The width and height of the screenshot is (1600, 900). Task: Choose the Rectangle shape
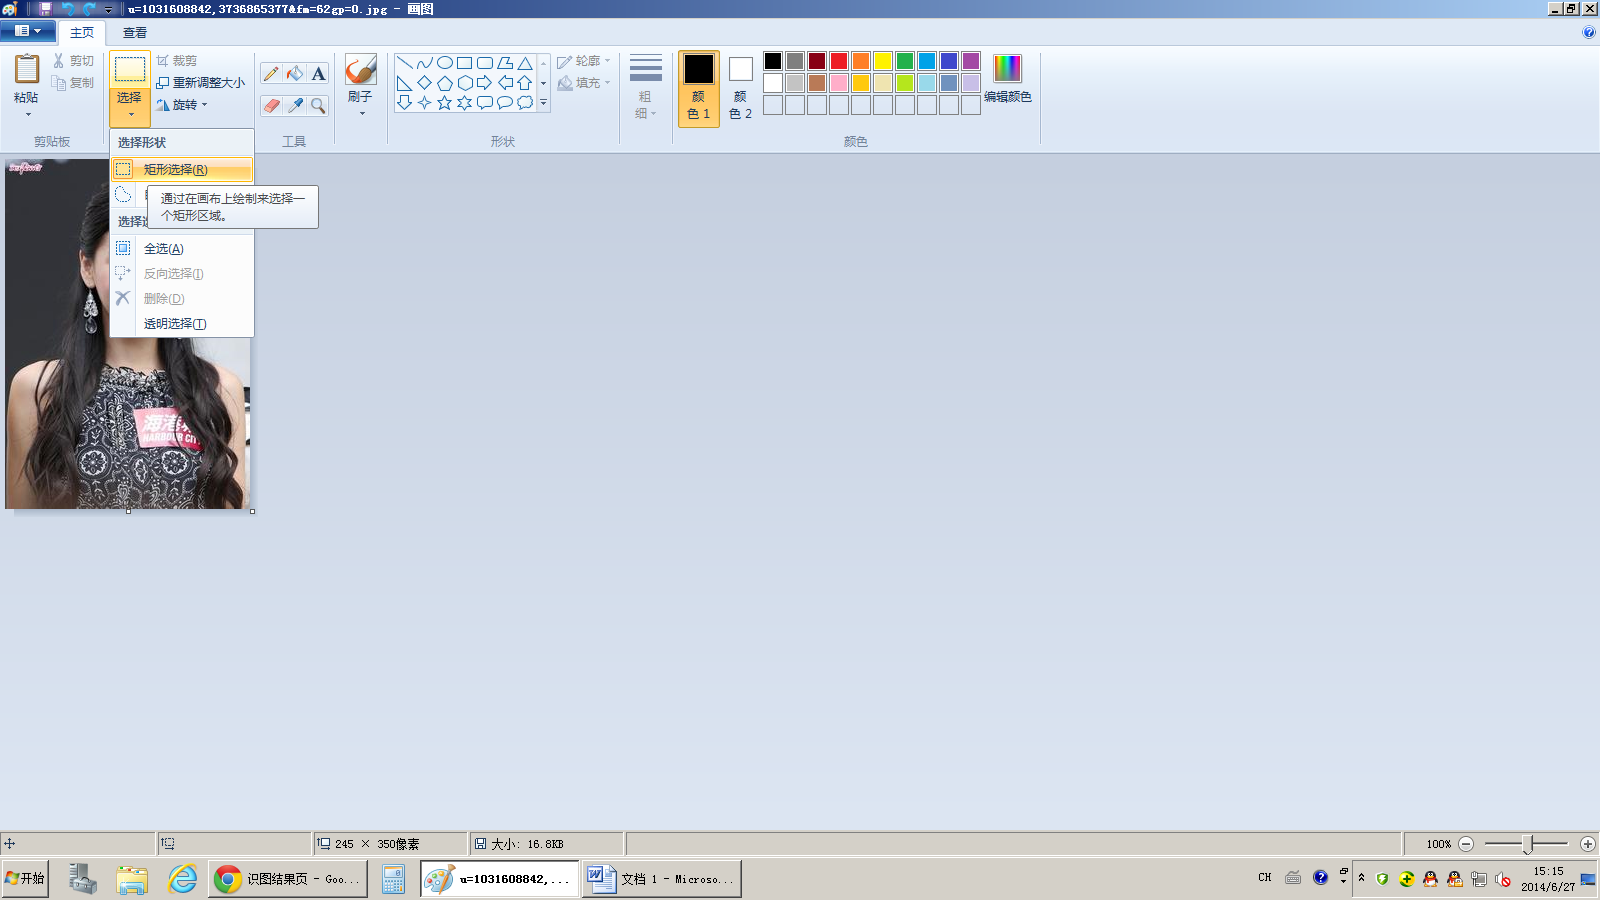[x=465, y=63]
